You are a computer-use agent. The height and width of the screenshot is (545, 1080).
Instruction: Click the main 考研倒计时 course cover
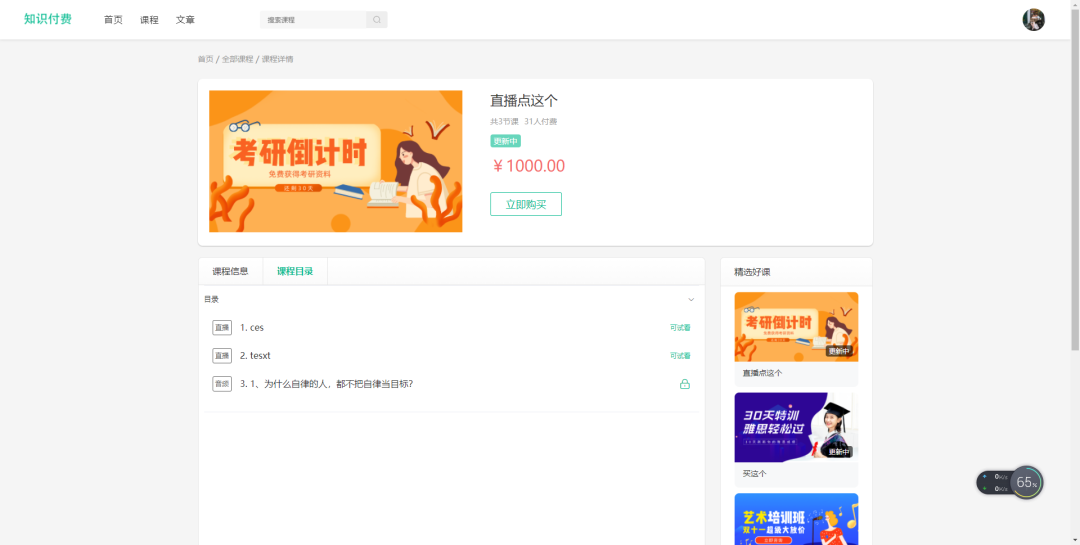tap(335, 161)
